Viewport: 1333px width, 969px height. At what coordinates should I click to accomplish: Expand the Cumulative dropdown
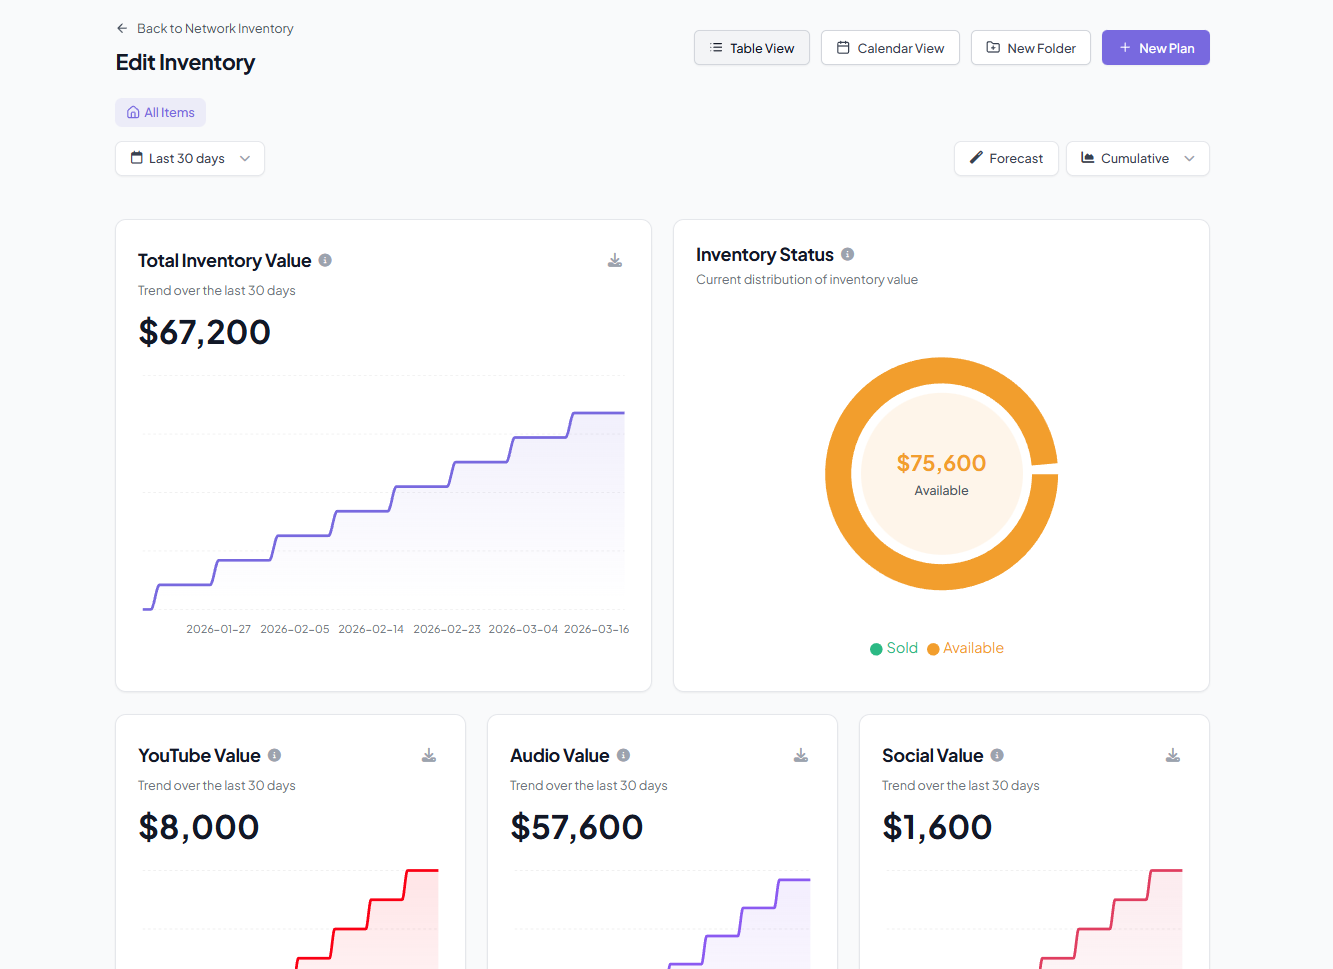tap(1137, 159)
